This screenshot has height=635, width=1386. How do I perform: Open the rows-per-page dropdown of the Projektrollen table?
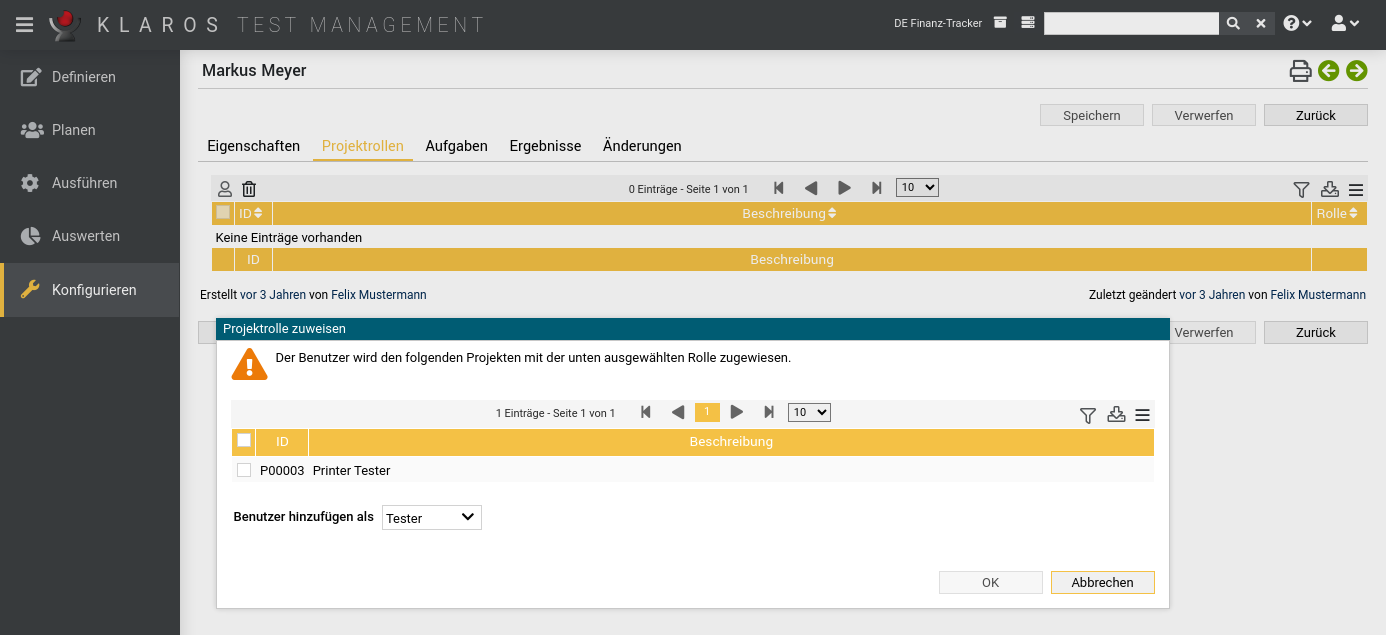tap(917, 187)
